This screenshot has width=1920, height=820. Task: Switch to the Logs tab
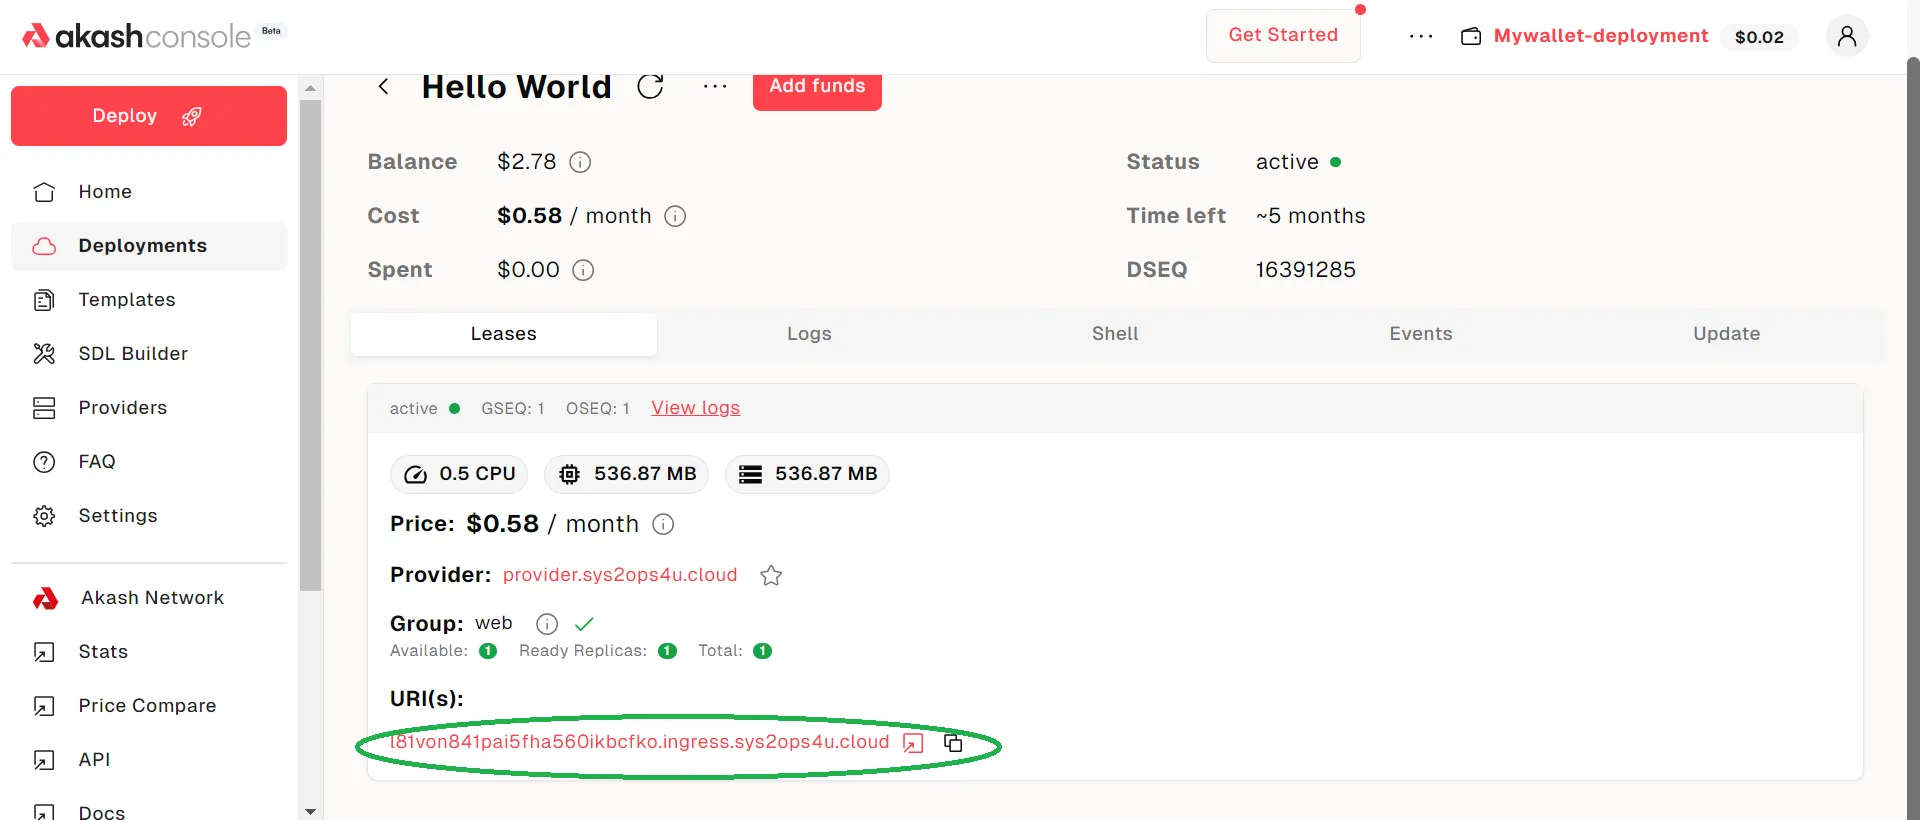coord(809,334)
